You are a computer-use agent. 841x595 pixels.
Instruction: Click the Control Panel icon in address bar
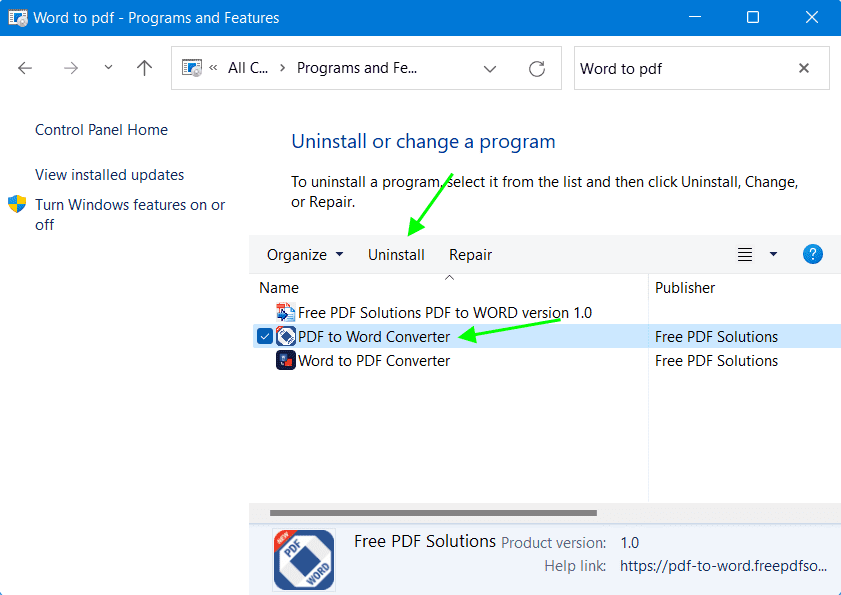pos(192,68)
